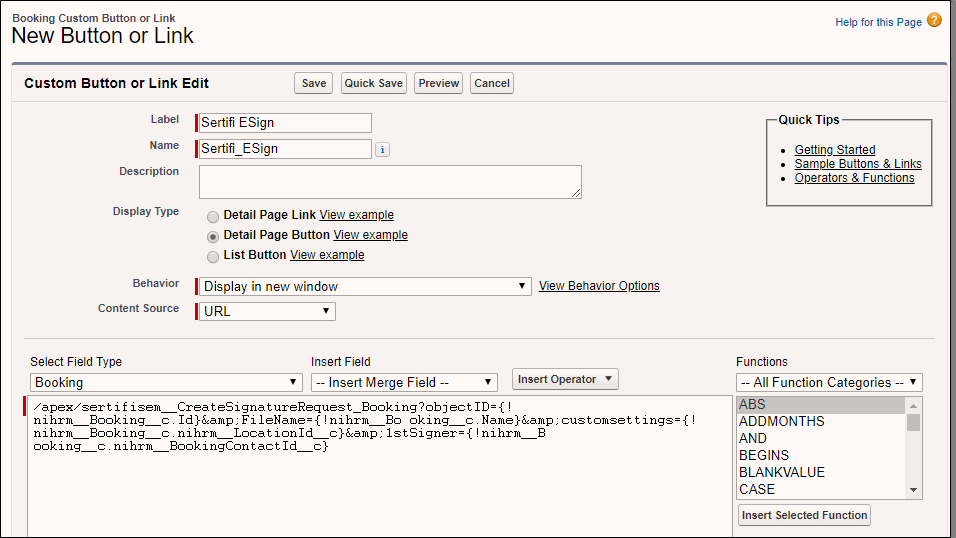View example for Detail Page Link
Viewport: 956px width, 538px height.
pos(357,215)
